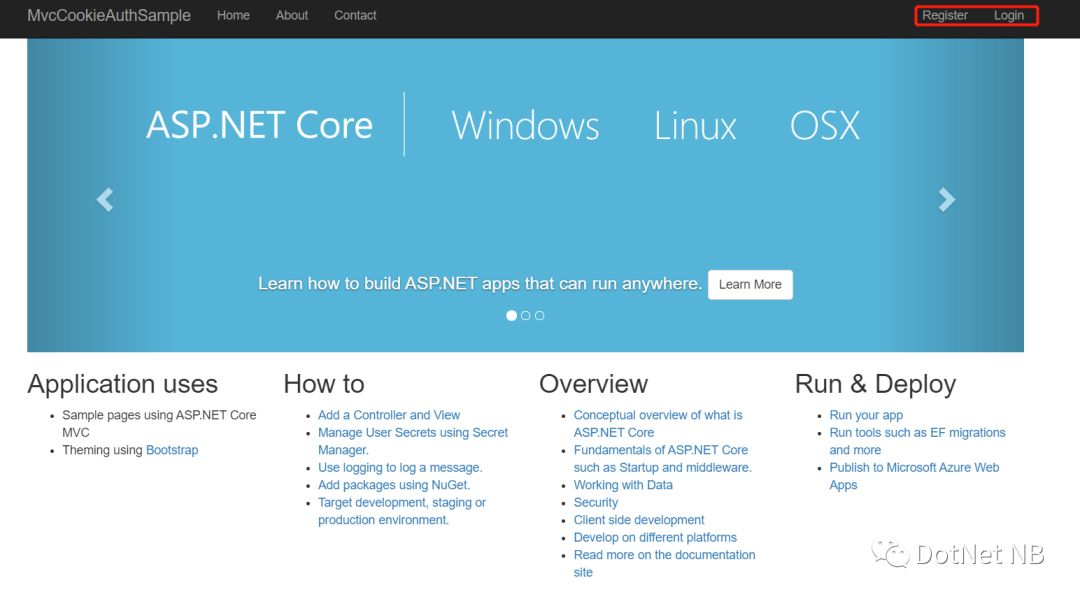The width and height of the screenshot is (1080, 599).
Task: Open Fundamentals of ASP.NET Core link
Action: (662, 459)
